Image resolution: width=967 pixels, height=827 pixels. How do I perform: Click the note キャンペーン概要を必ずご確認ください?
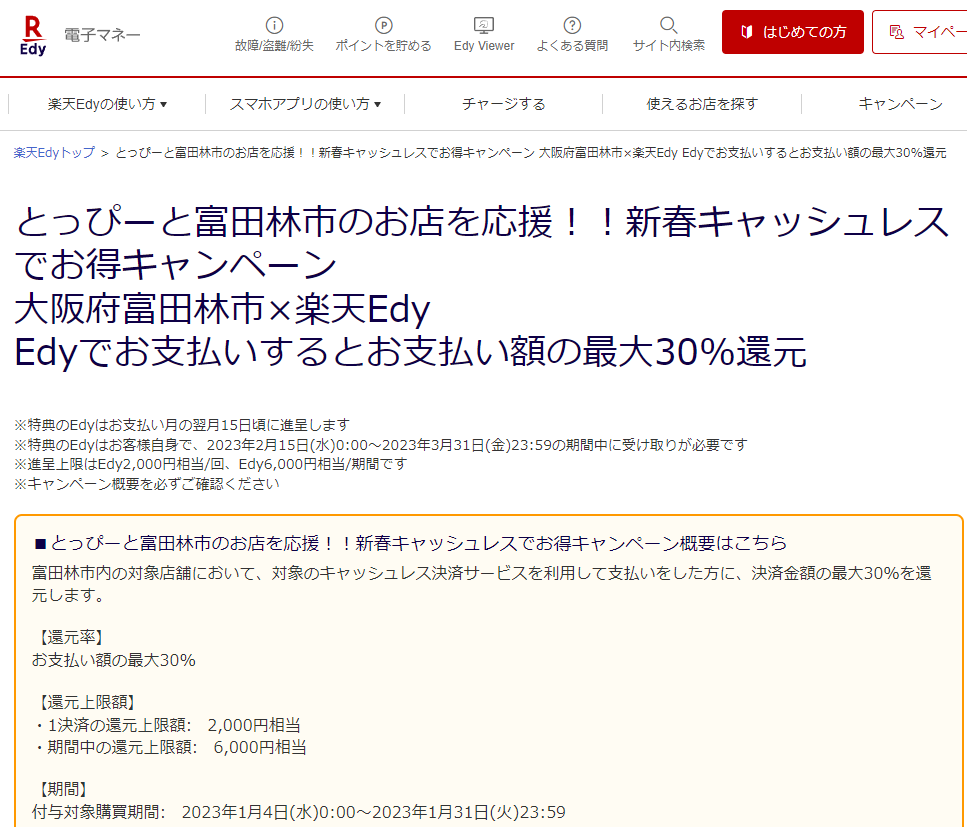146,483
